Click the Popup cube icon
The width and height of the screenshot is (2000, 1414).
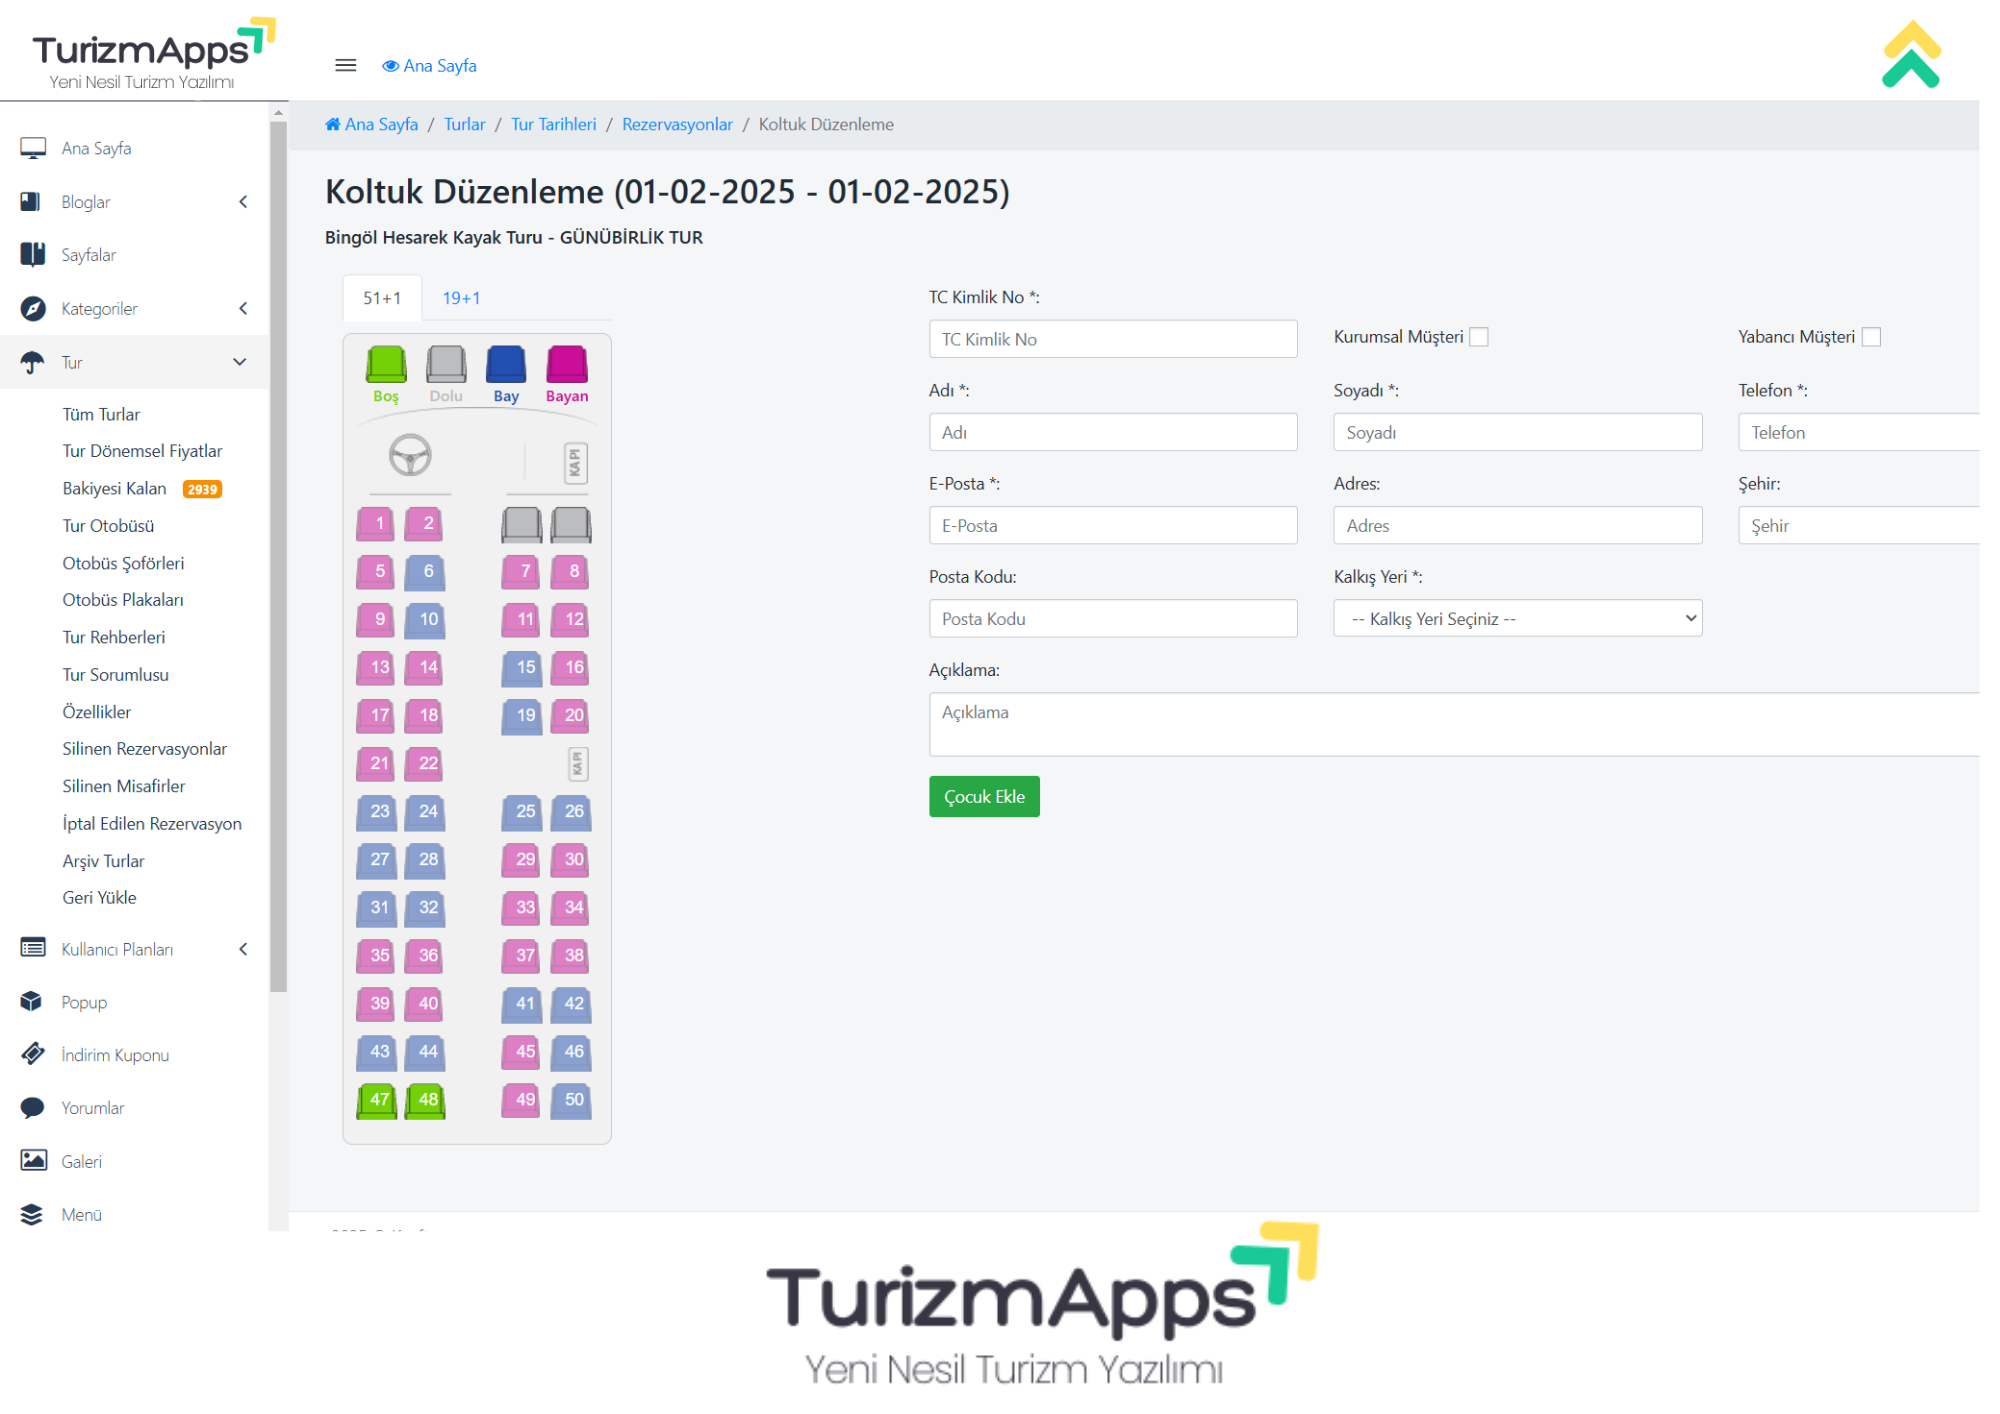(32, 1001)
